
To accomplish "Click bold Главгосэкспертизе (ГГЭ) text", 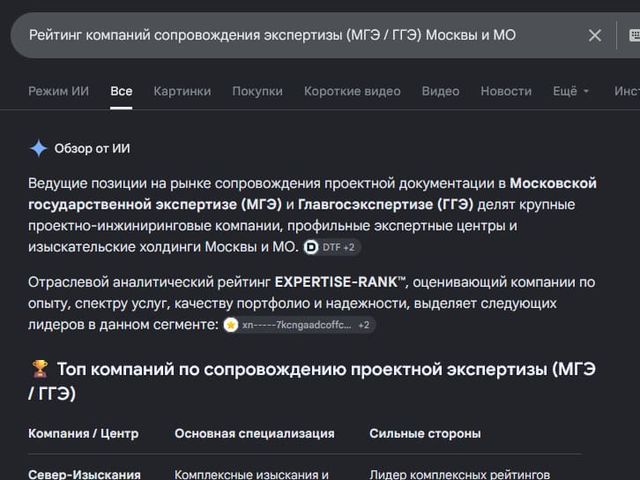I will point(386,204).
